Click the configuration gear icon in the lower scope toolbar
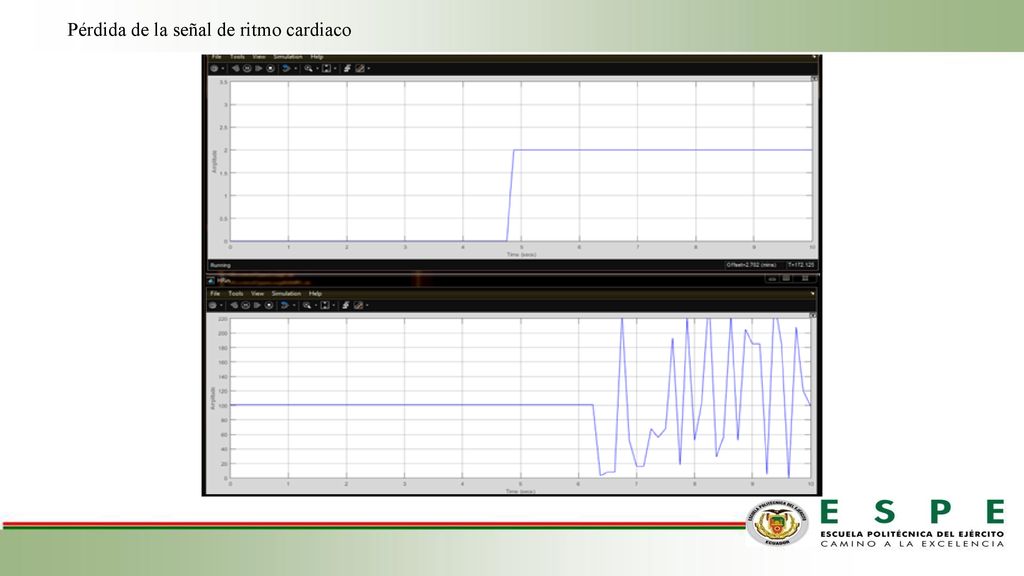This screenshot has width=1024, height=576. click(213, 305)
